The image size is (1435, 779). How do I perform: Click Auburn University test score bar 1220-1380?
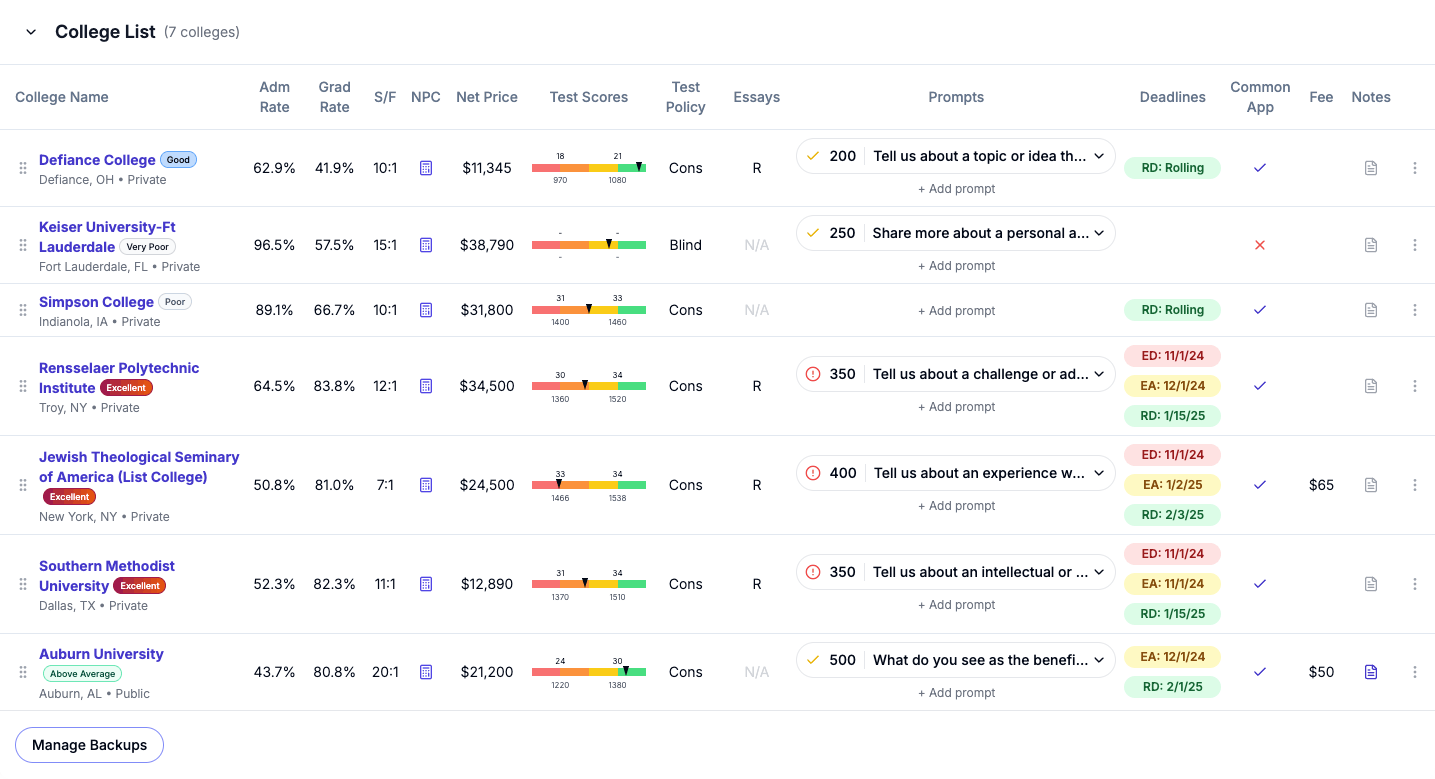(x=589, y=672)
